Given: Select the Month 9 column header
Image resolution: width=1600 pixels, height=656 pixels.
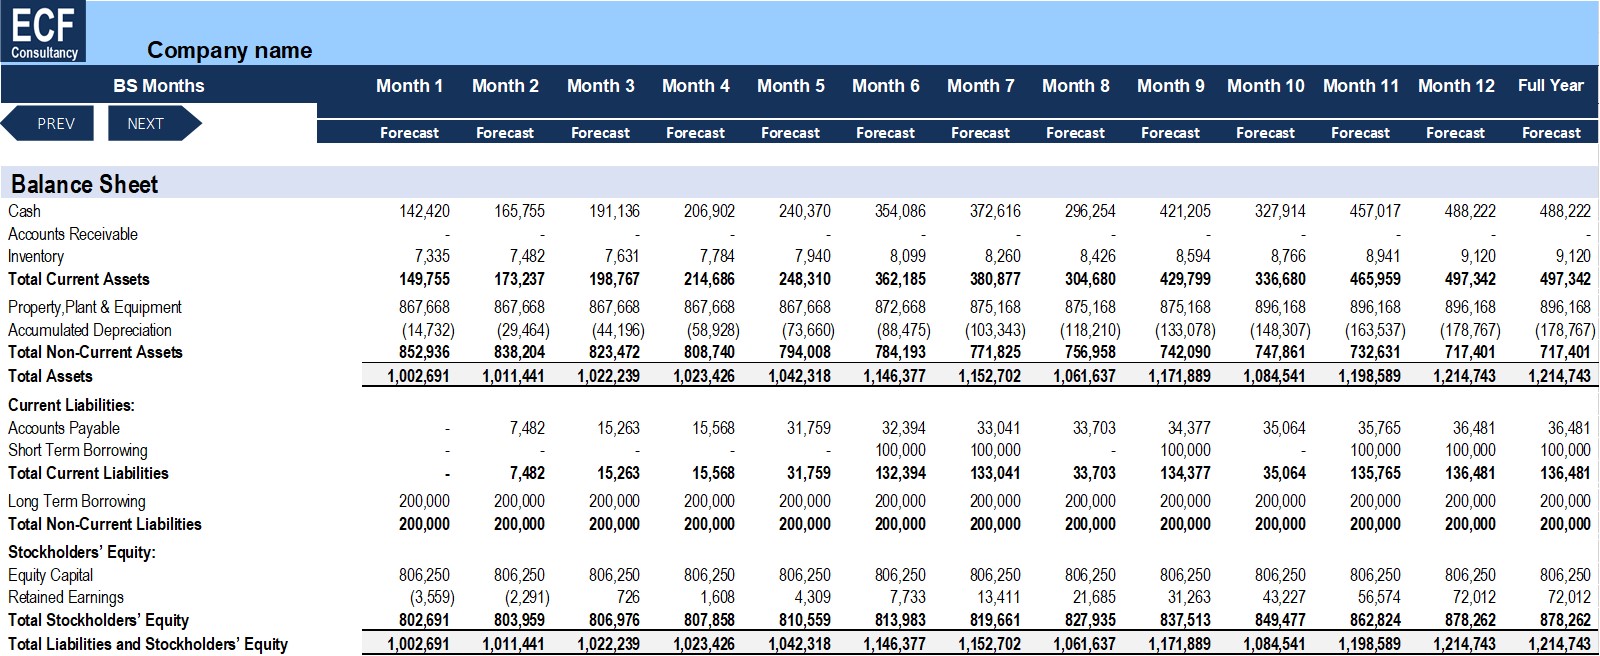Looking at the screenshot, I should [1170, 86].
